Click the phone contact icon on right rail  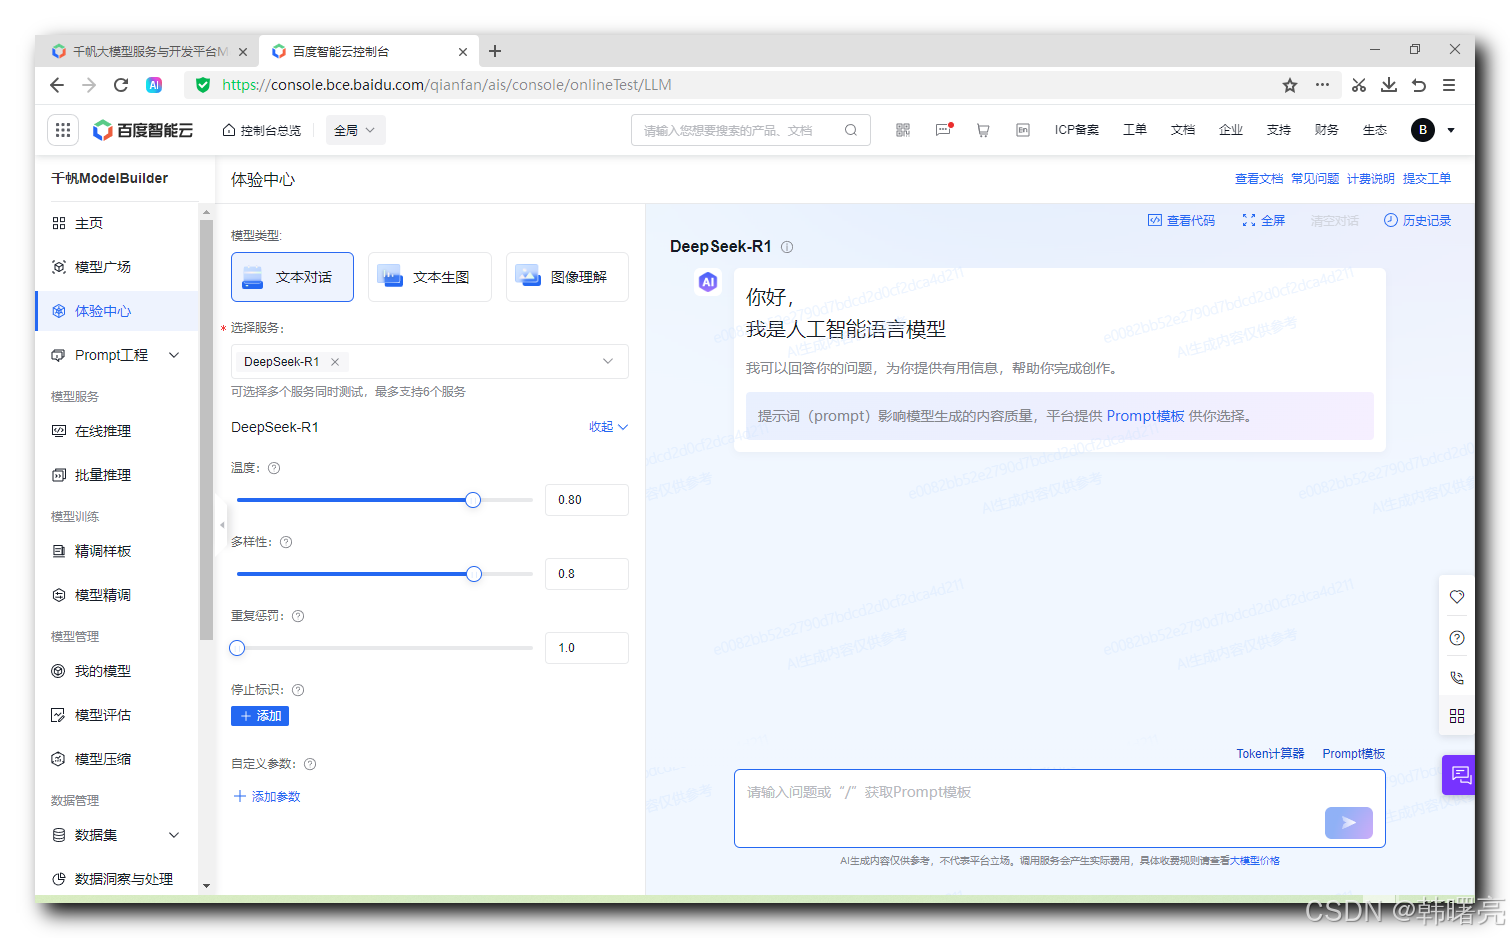point(1457,677)
